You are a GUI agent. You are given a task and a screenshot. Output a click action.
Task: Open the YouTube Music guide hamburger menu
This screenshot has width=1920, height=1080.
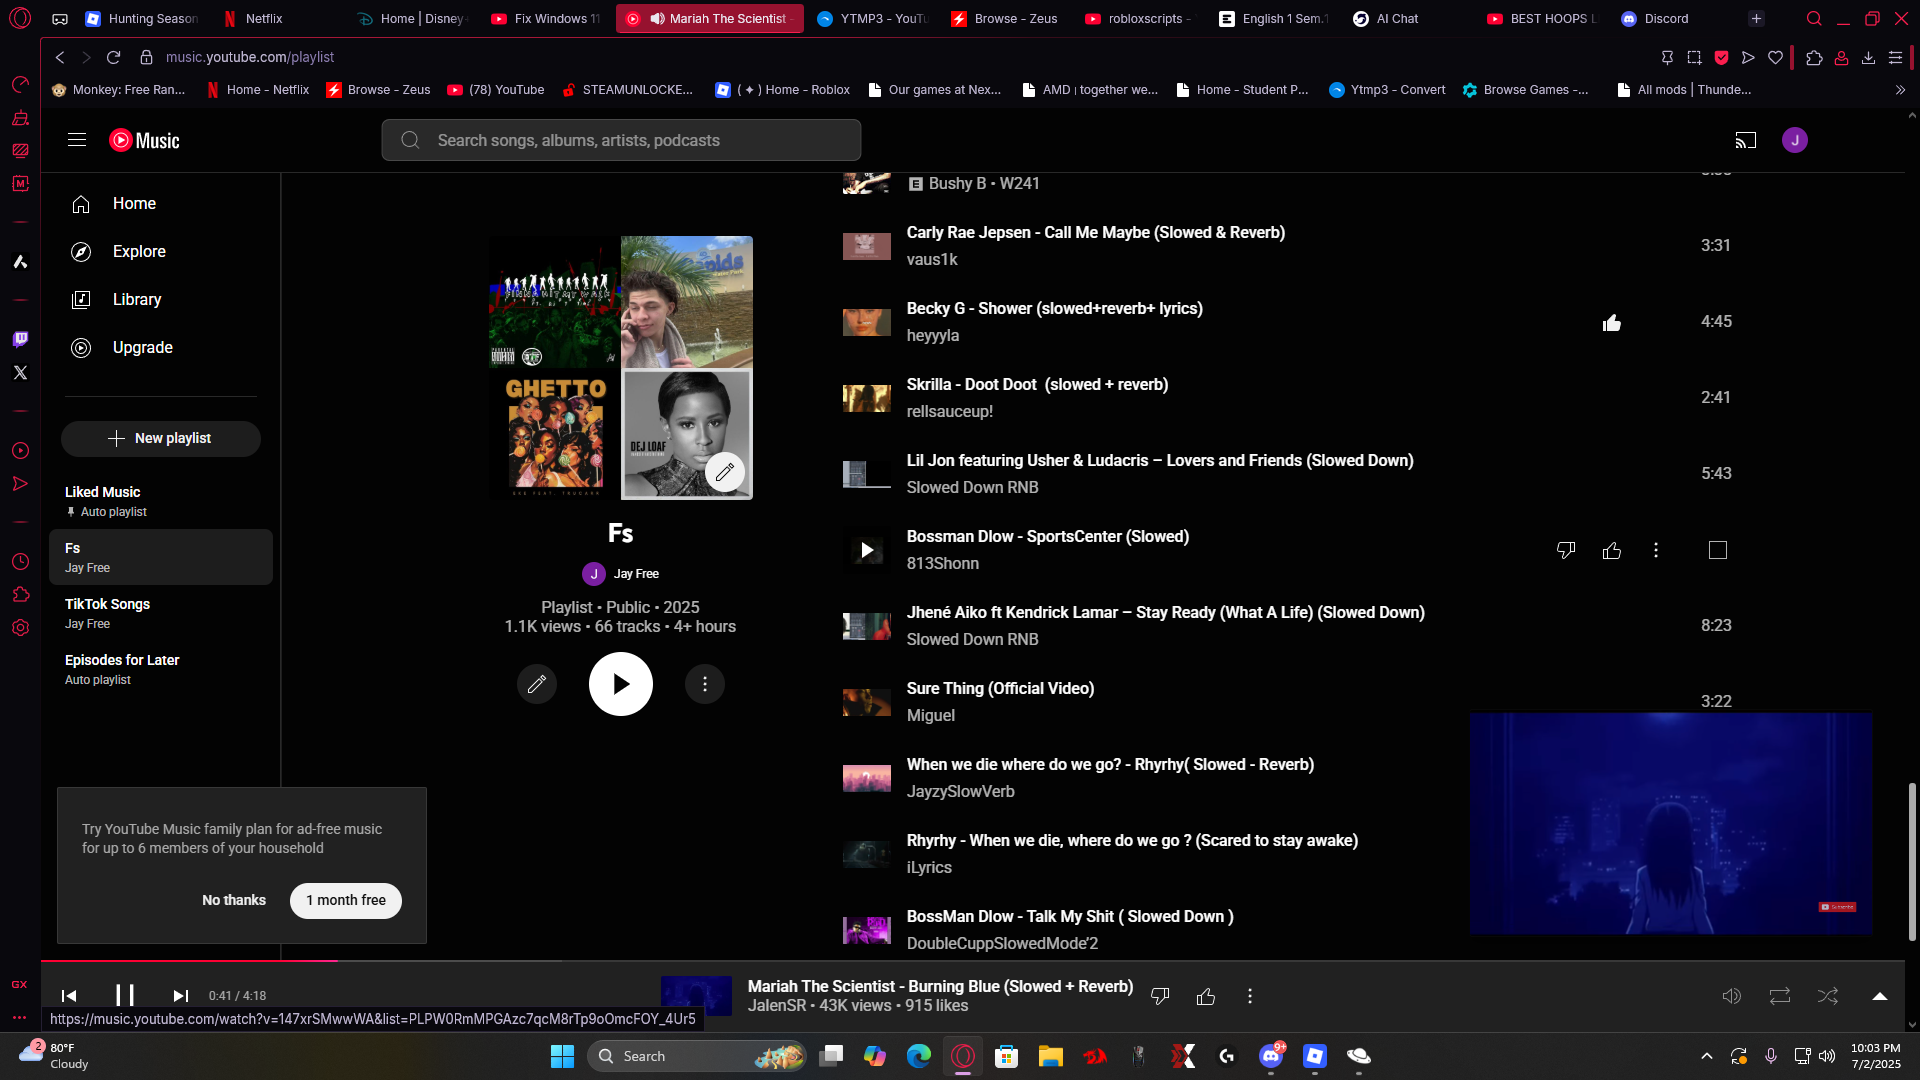[77, 140]
